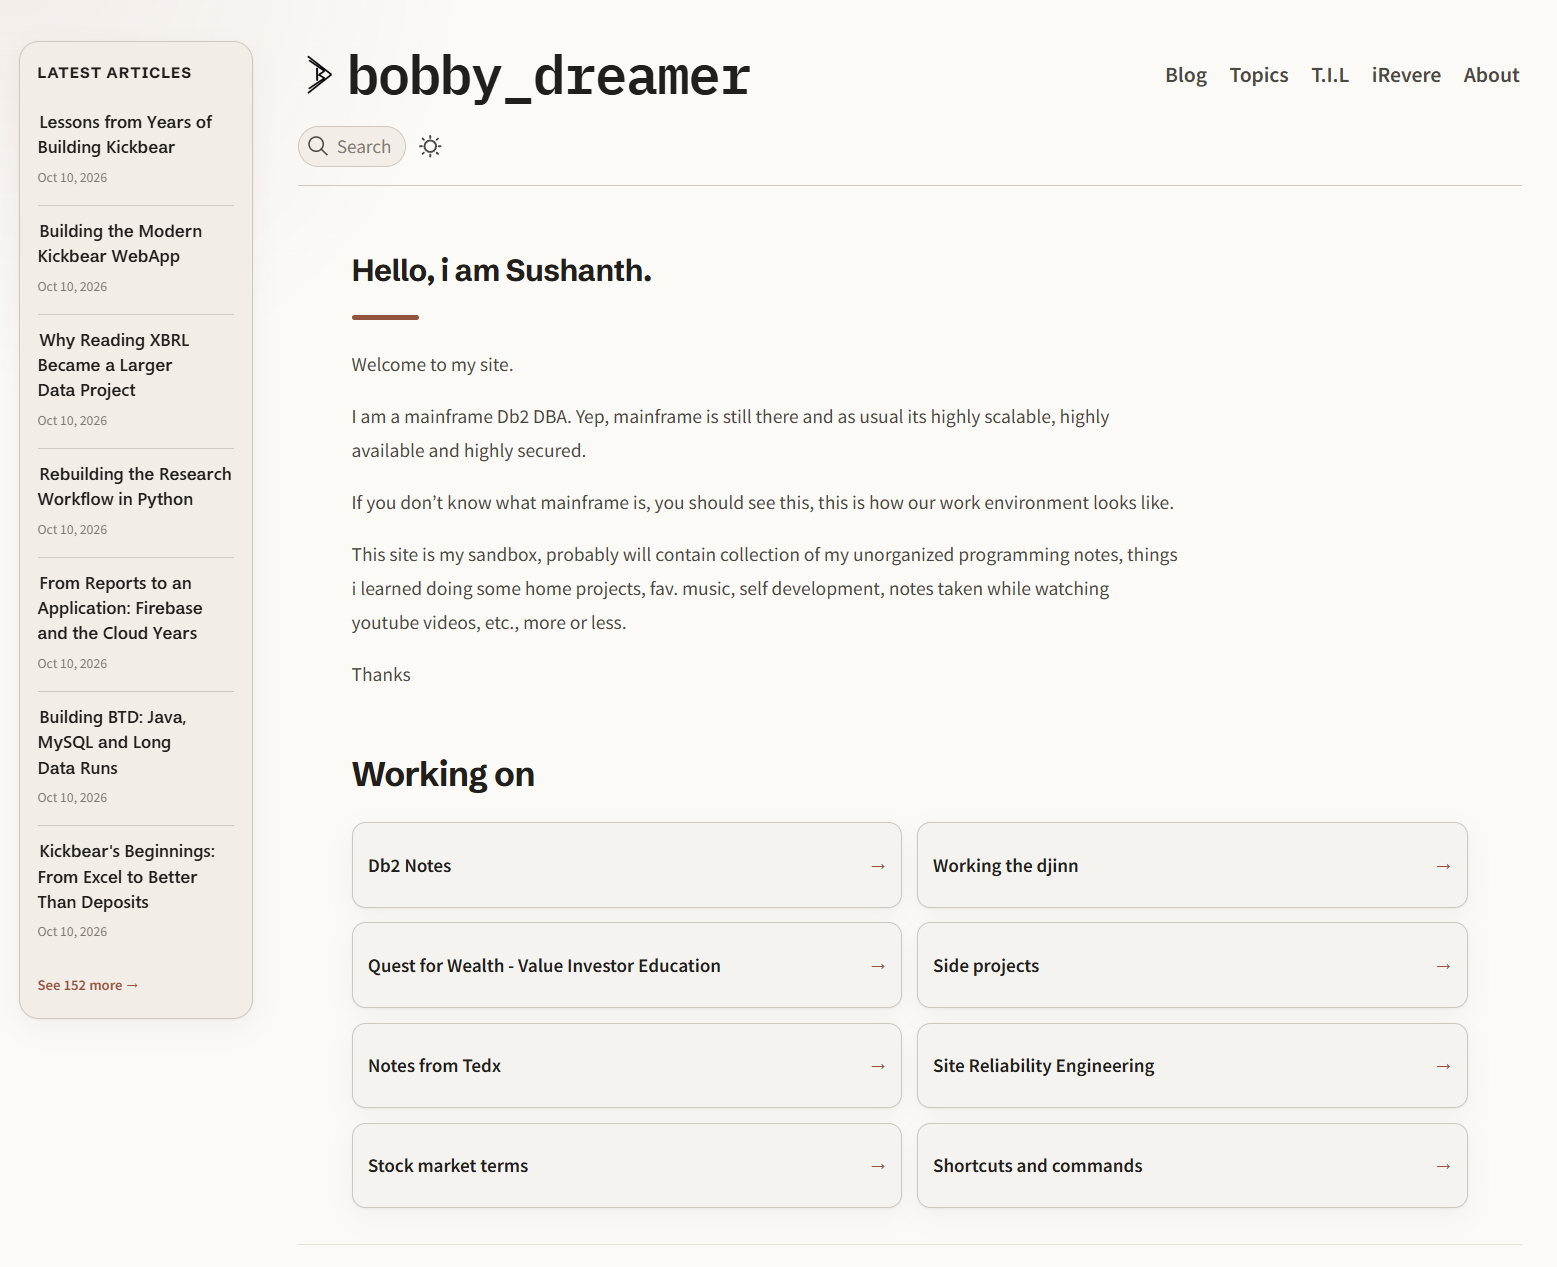
Task: Open the Stock market terms card
Action: [627, 1165]
